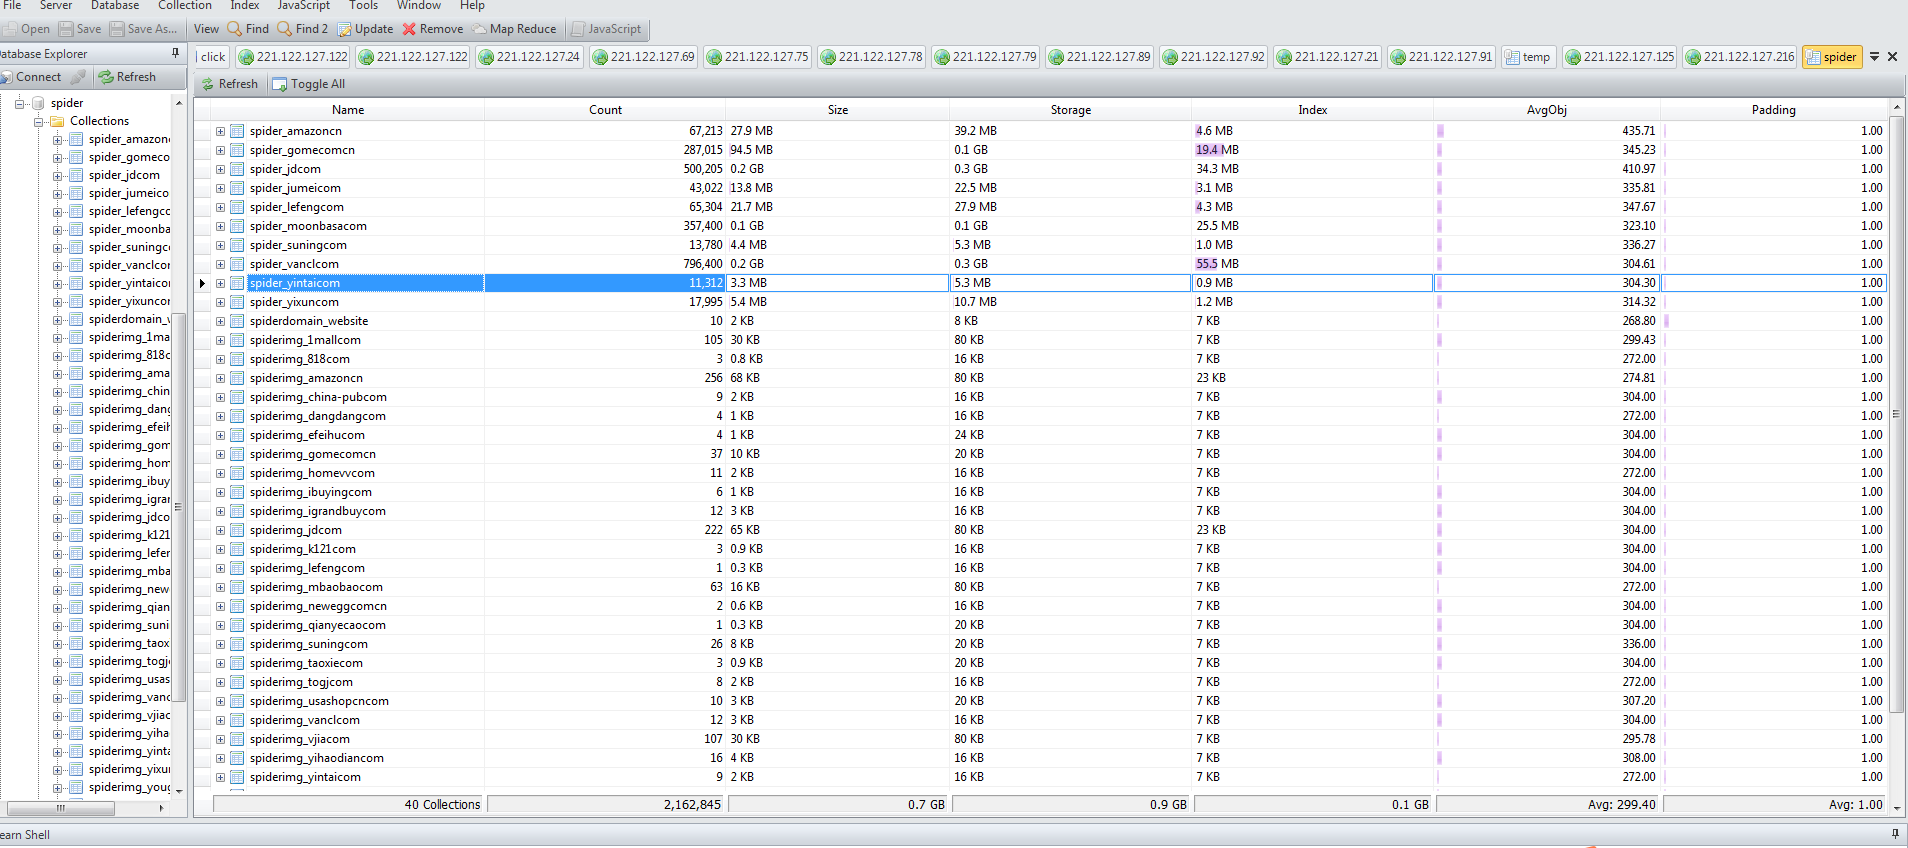The image size is (1908, 848).
Task: Select spiderimg_neweggcomcn row name
Action: (x=318, y=606)
